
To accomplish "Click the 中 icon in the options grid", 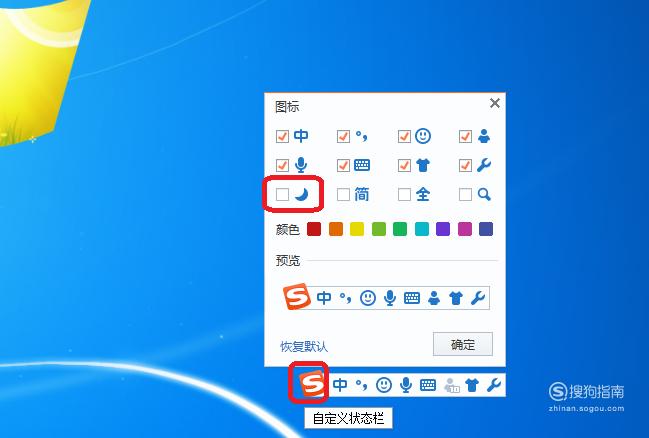I will [x=301, y=136].
